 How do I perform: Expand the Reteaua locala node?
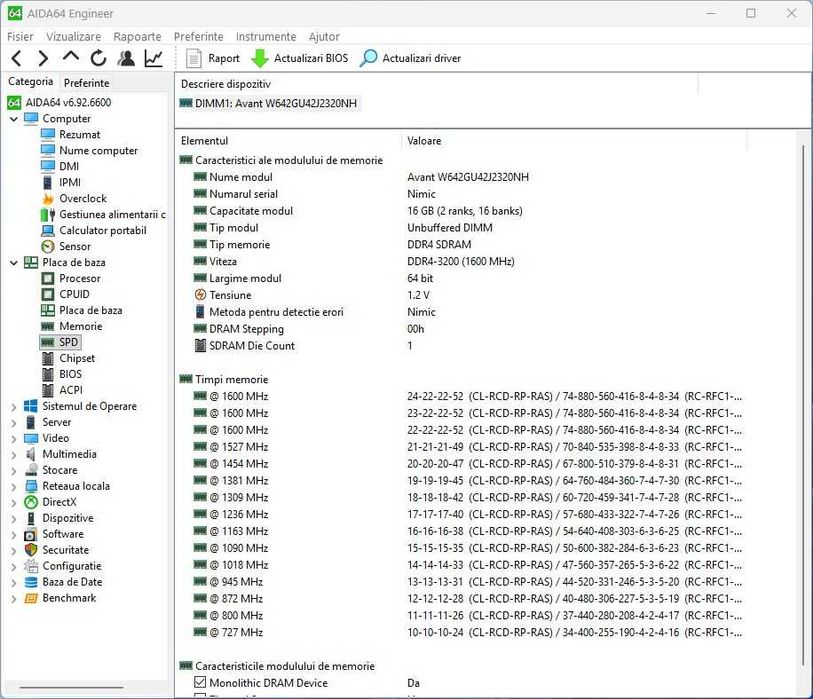point(13,487)
